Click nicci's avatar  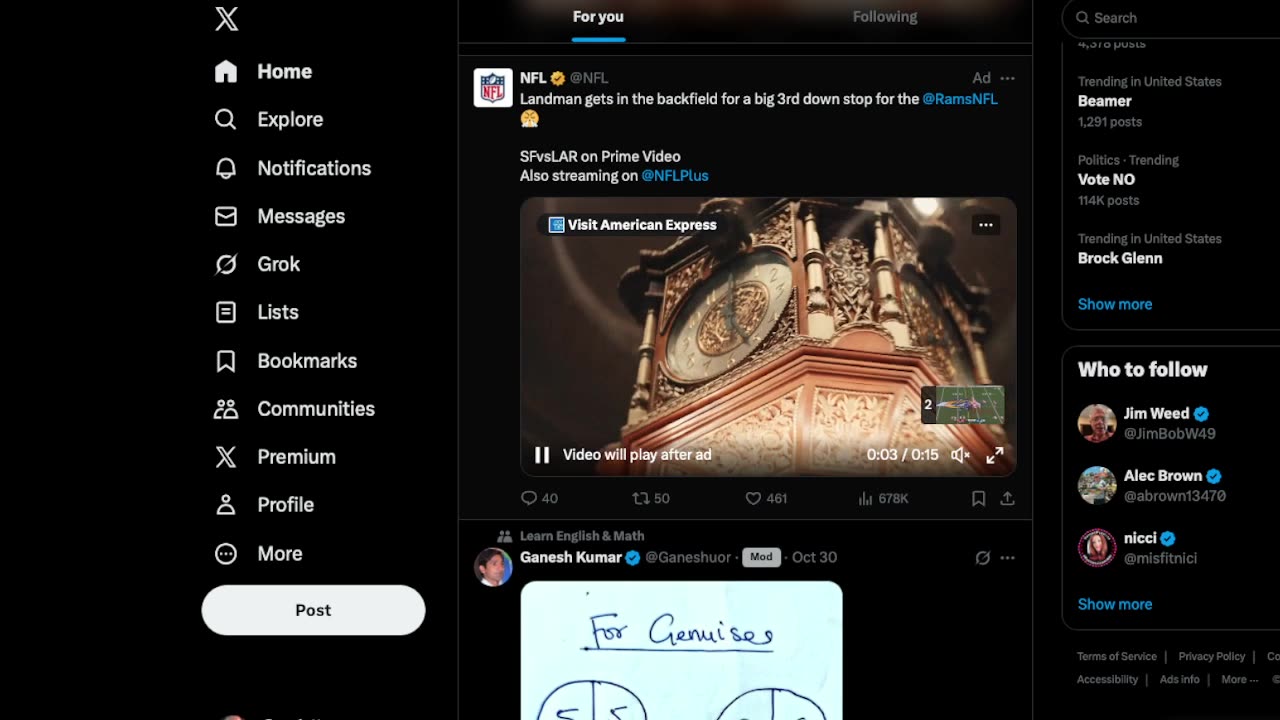1097,547
